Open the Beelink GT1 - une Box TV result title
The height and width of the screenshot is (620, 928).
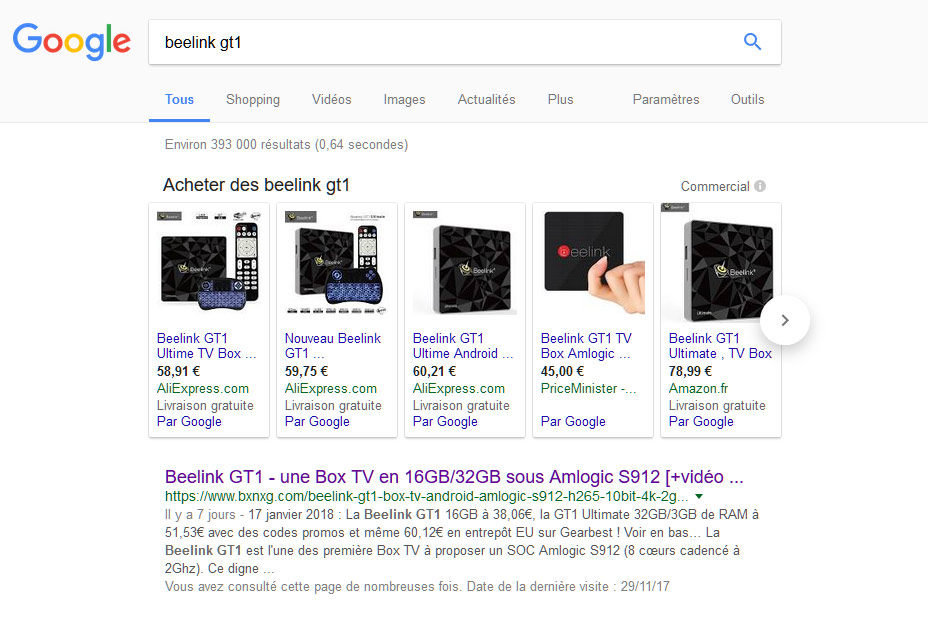(x=454, y=477)
